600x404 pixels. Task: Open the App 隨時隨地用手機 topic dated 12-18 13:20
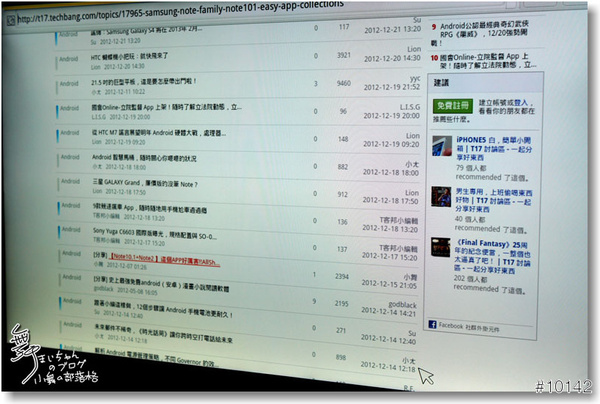click(150, 208)
